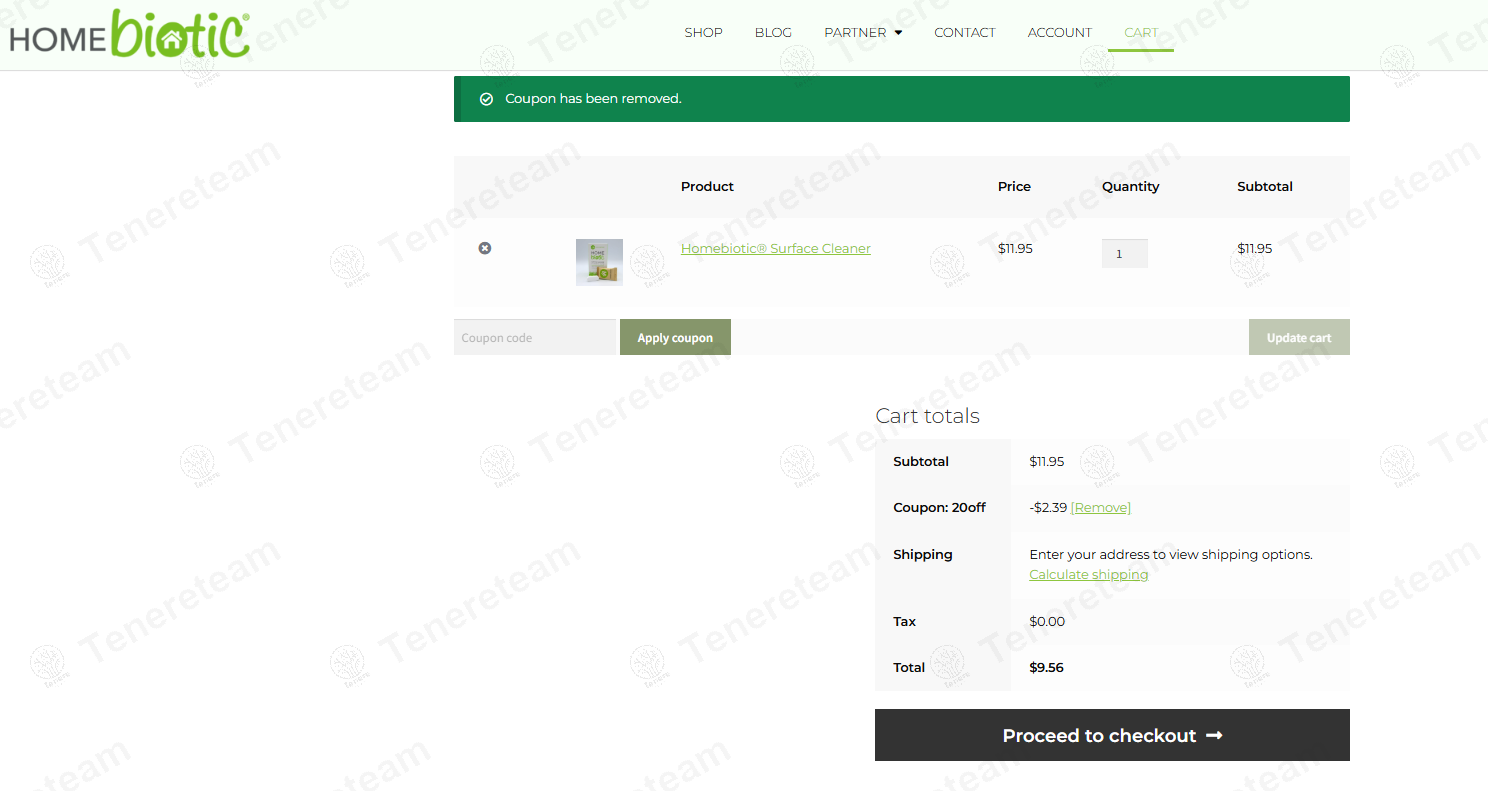1488x791 pixels.
Task: Click the 'Product' column header
Action: (x=707, y=186)
